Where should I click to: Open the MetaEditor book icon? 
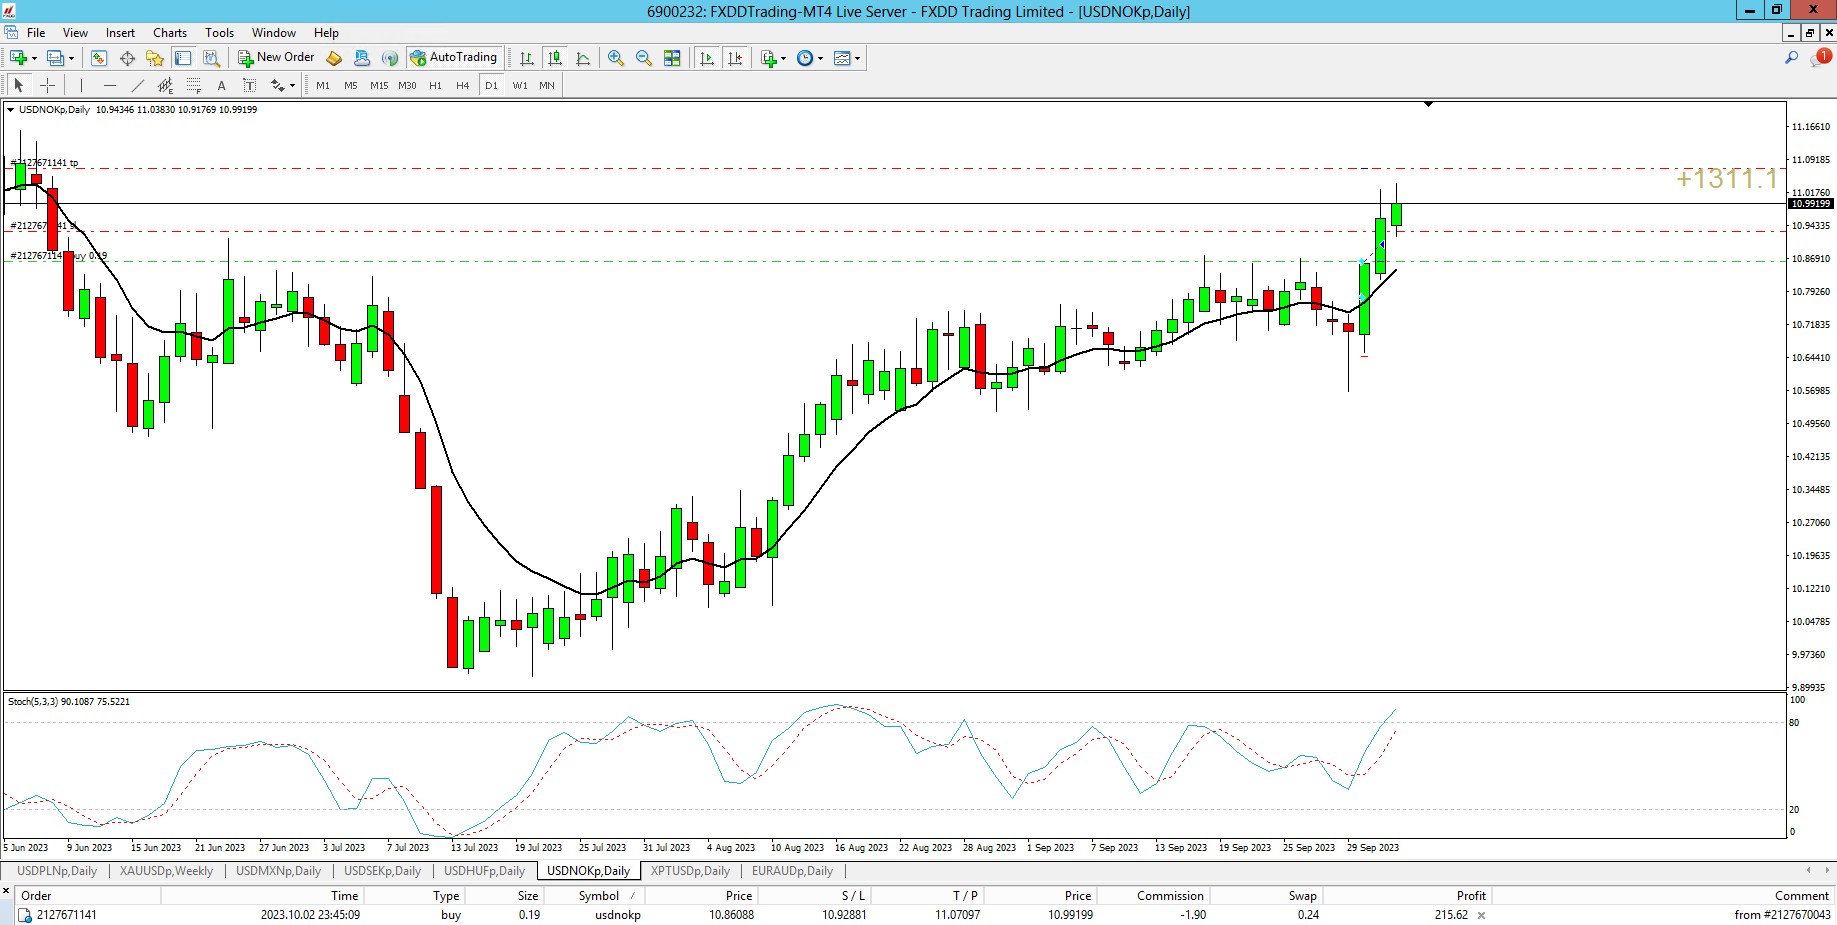334,58
